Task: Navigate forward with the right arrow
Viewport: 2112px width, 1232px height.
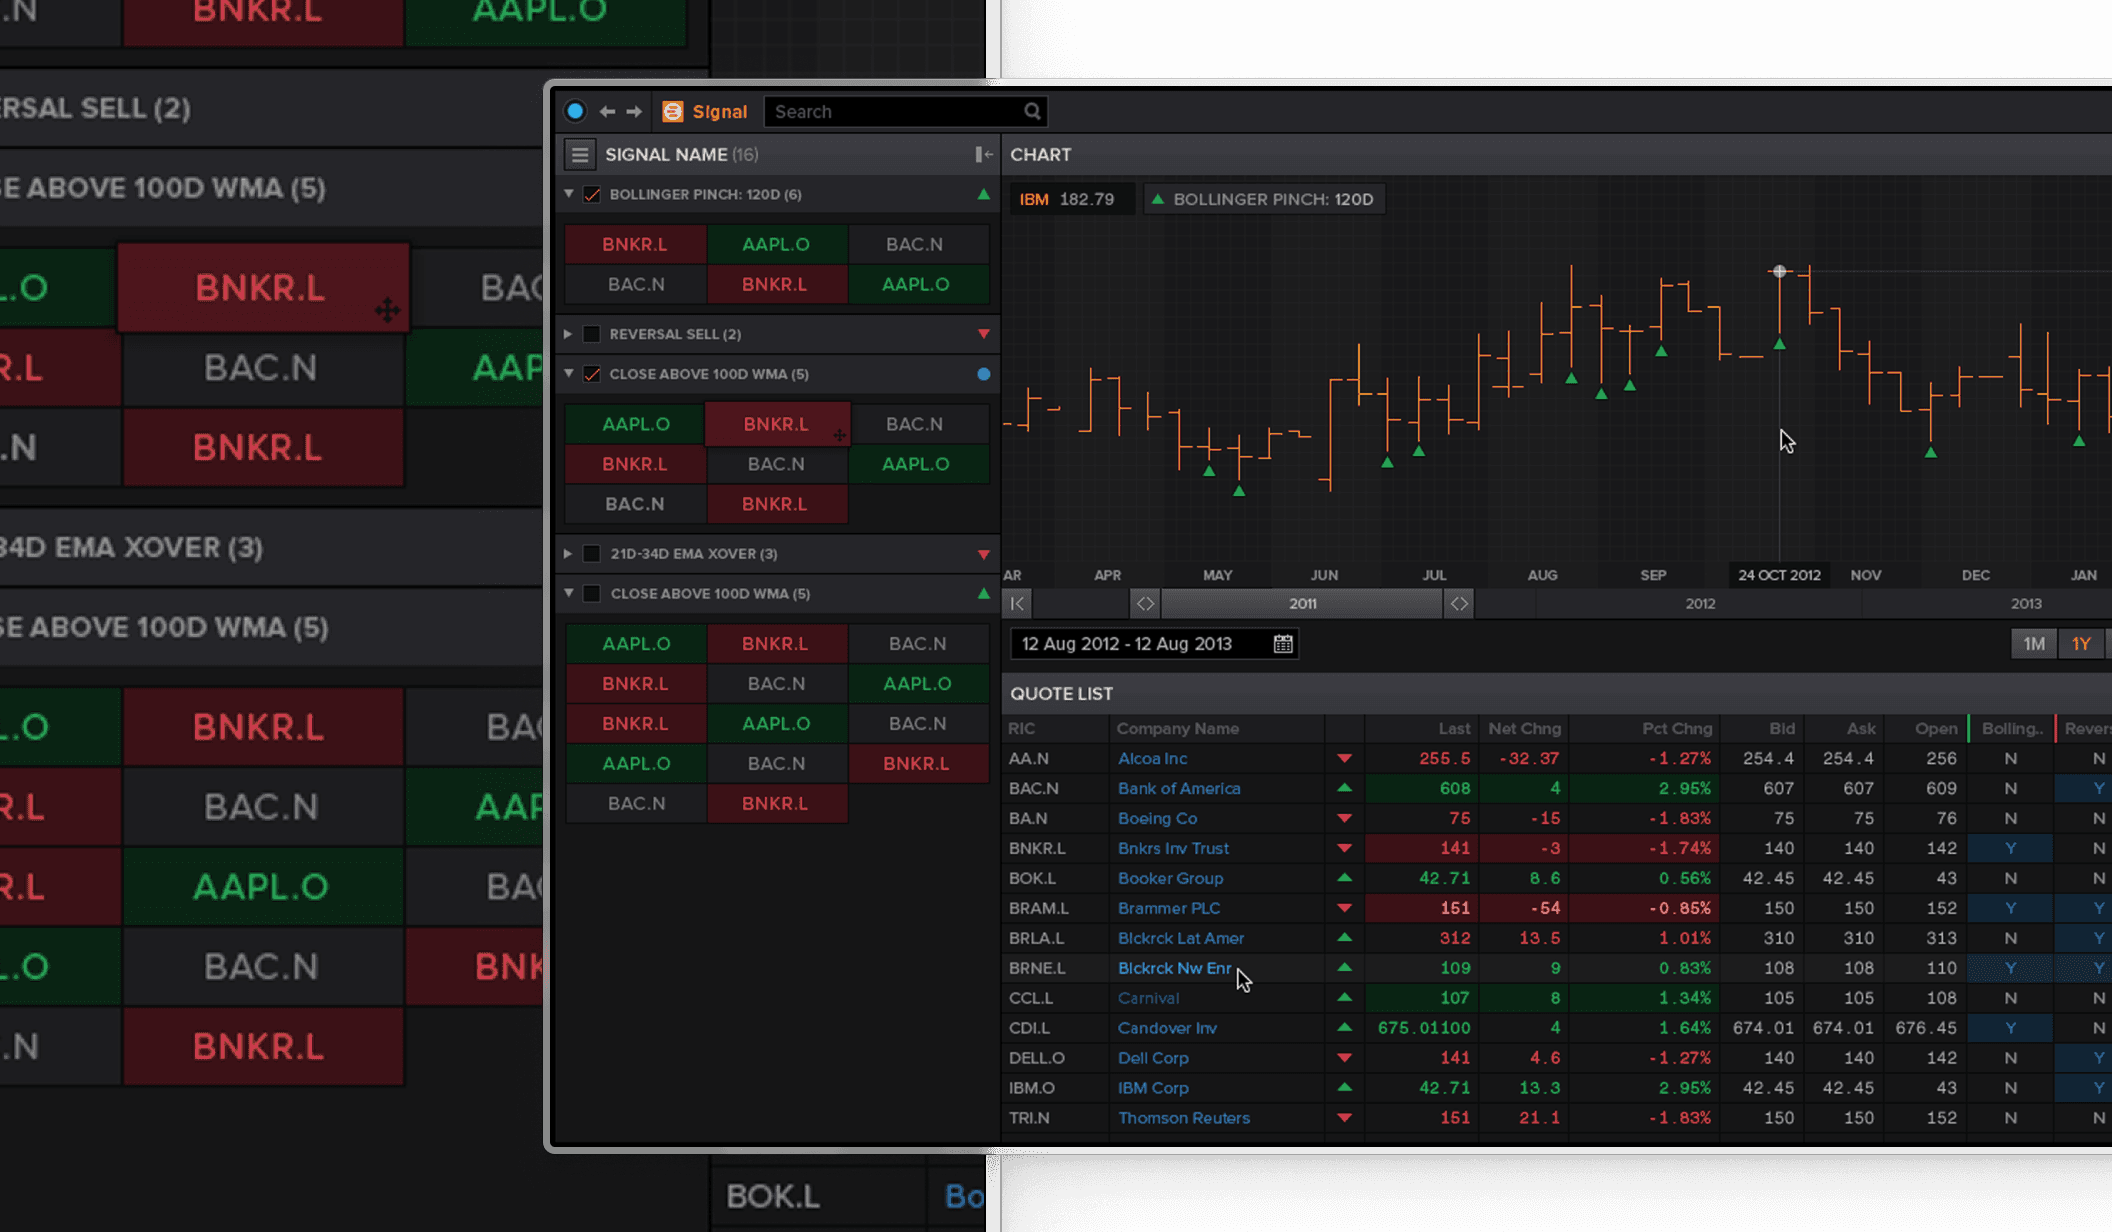Action: click(634, 111)
